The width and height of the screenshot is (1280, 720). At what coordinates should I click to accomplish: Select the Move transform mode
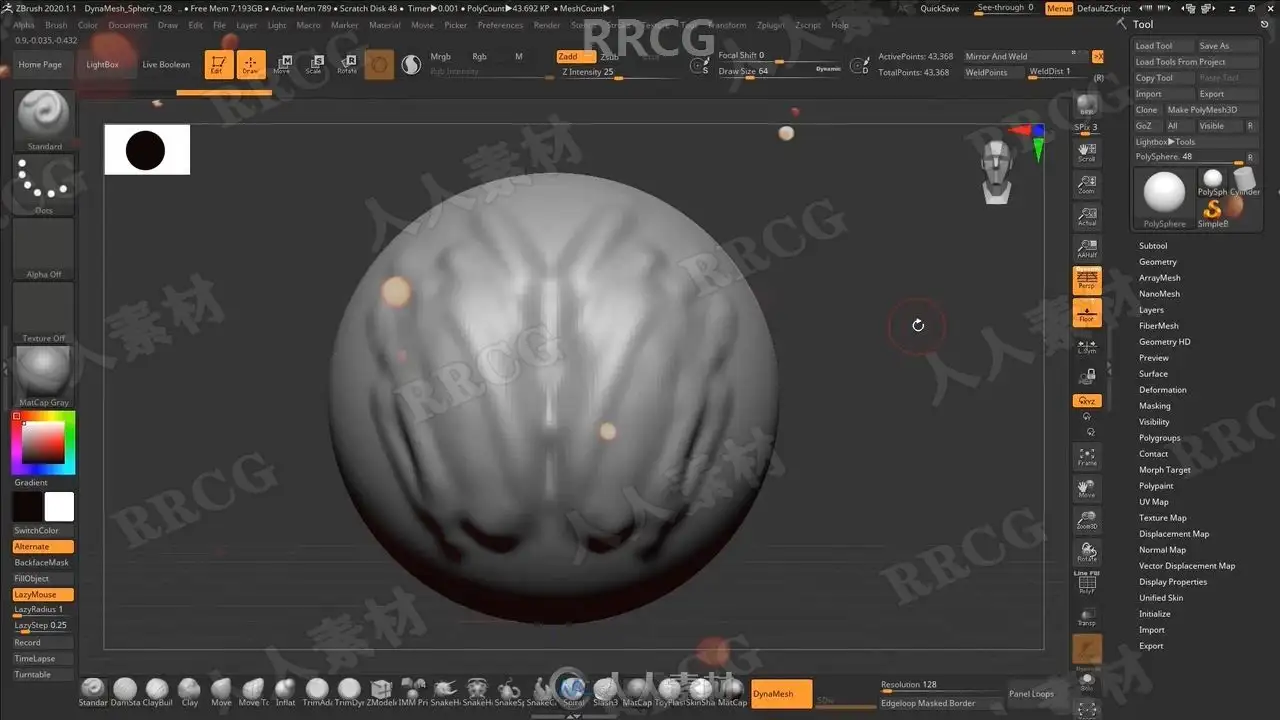point(283,65)
